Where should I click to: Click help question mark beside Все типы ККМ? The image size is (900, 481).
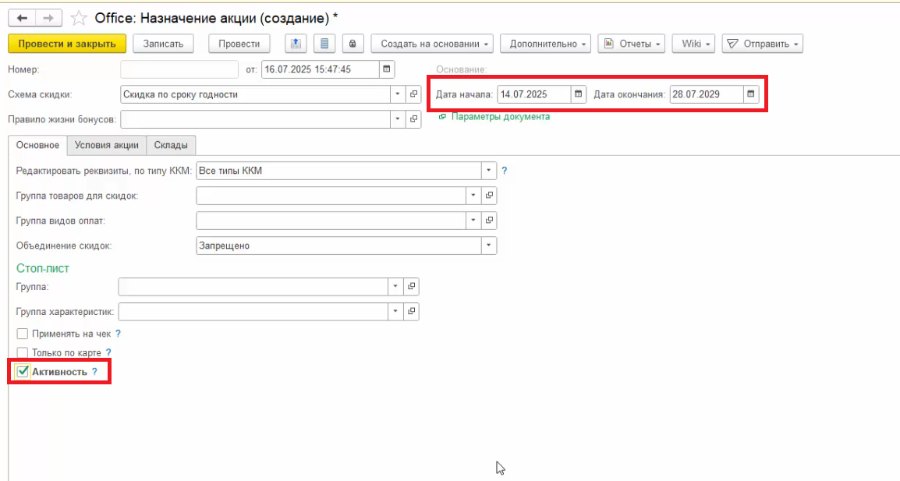505,170
